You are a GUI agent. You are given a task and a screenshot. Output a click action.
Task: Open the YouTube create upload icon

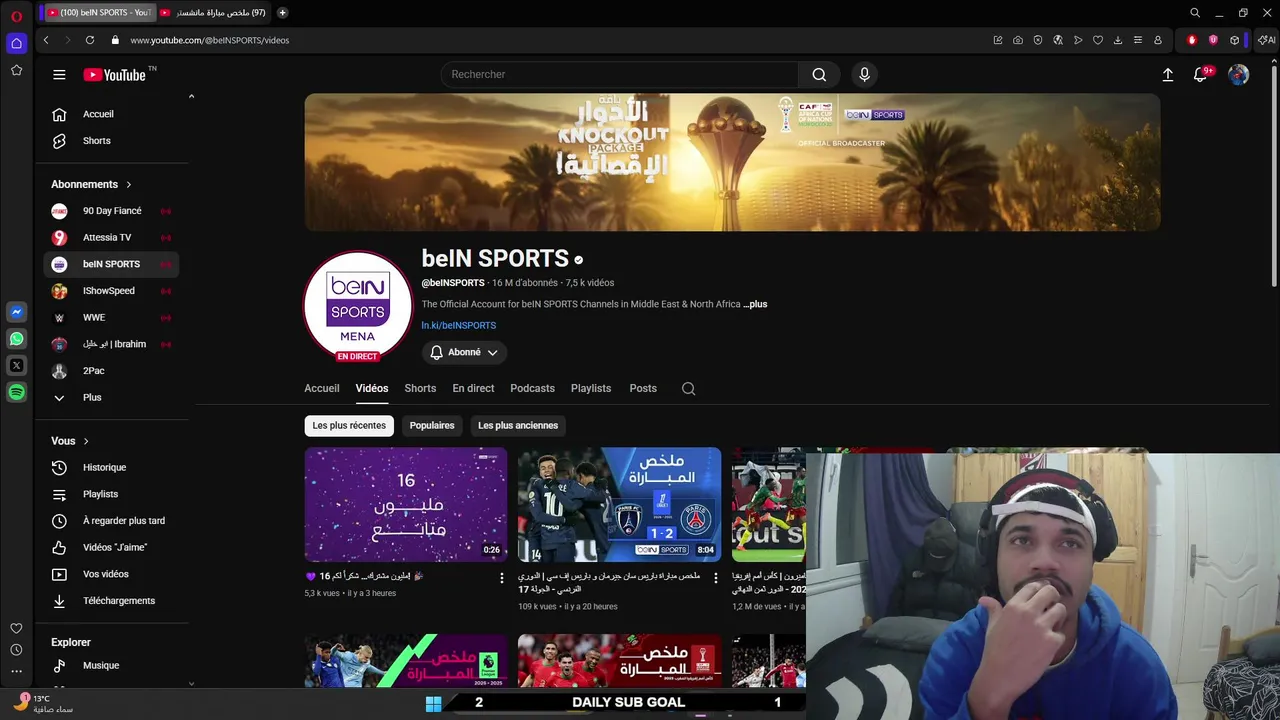click(x=1167, y=74)
